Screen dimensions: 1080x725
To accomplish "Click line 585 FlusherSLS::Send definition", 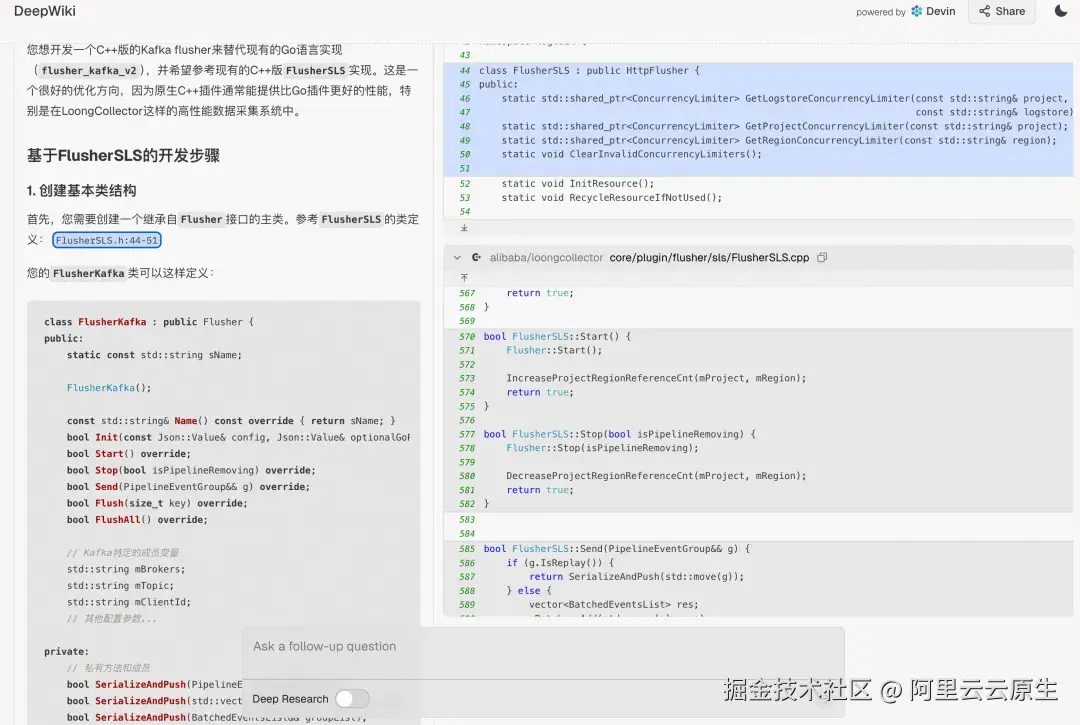I will tap(616, 549).
